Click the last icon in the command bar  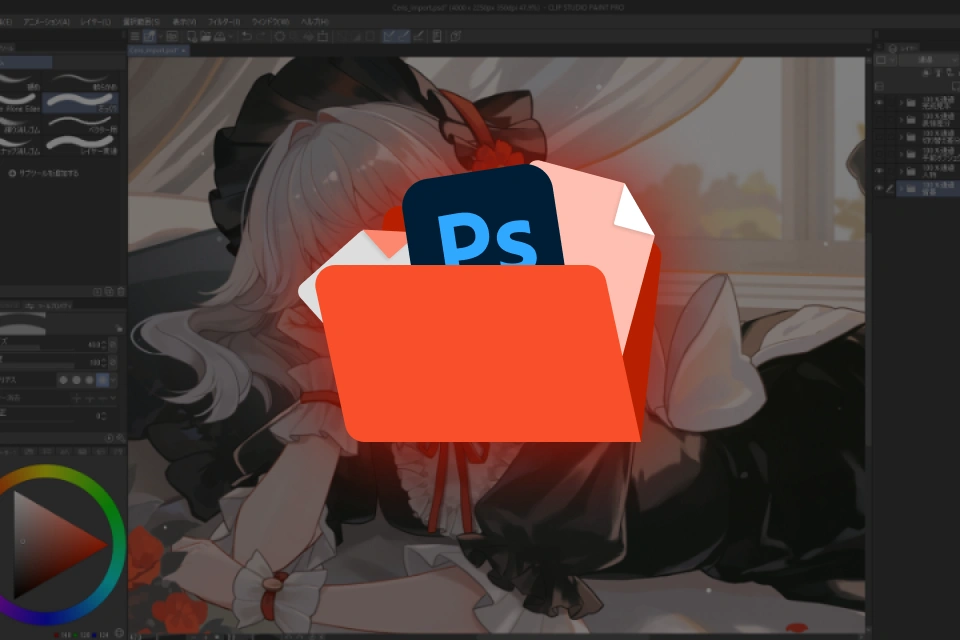[x=456, y=36]
